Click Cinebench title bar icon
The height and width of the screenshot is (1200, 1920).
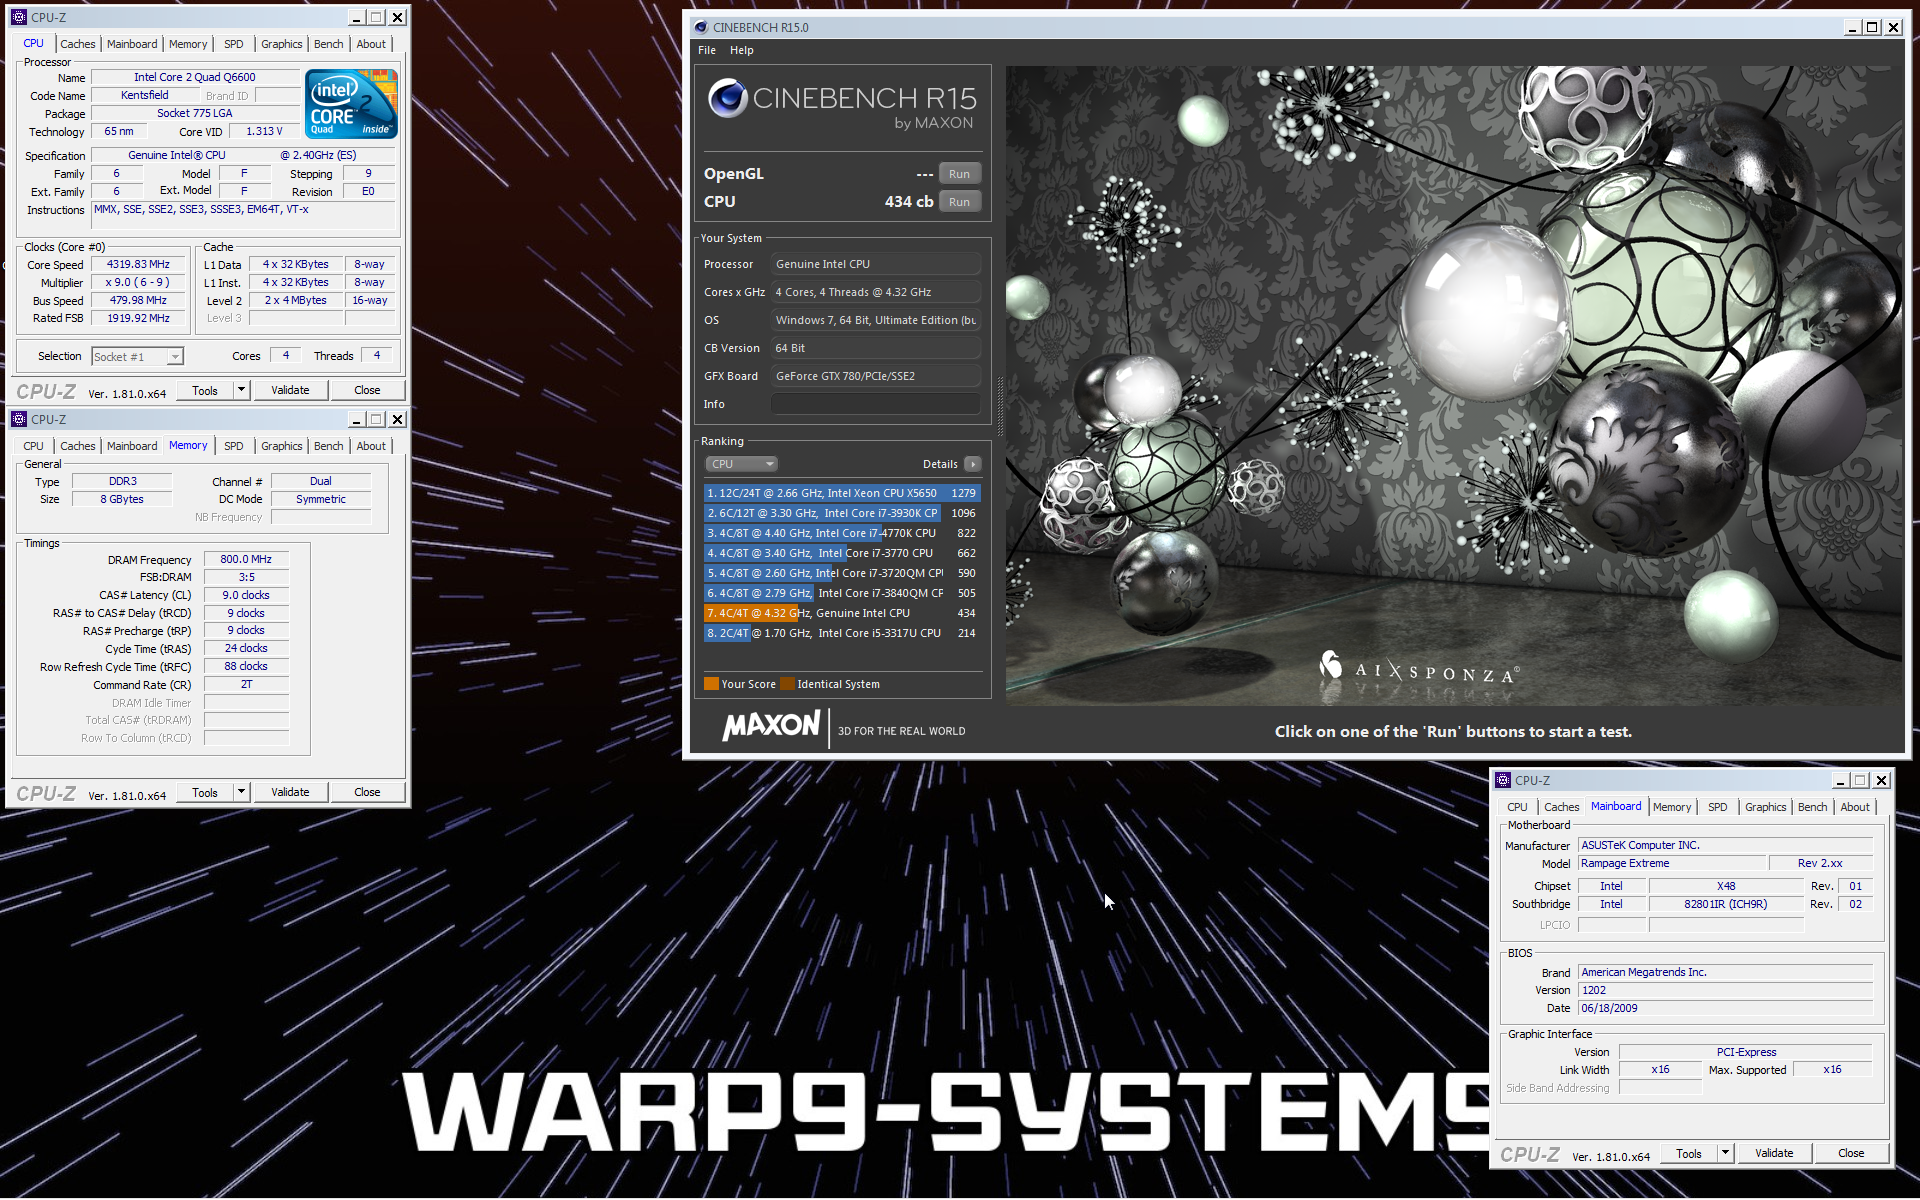point(701,27)
